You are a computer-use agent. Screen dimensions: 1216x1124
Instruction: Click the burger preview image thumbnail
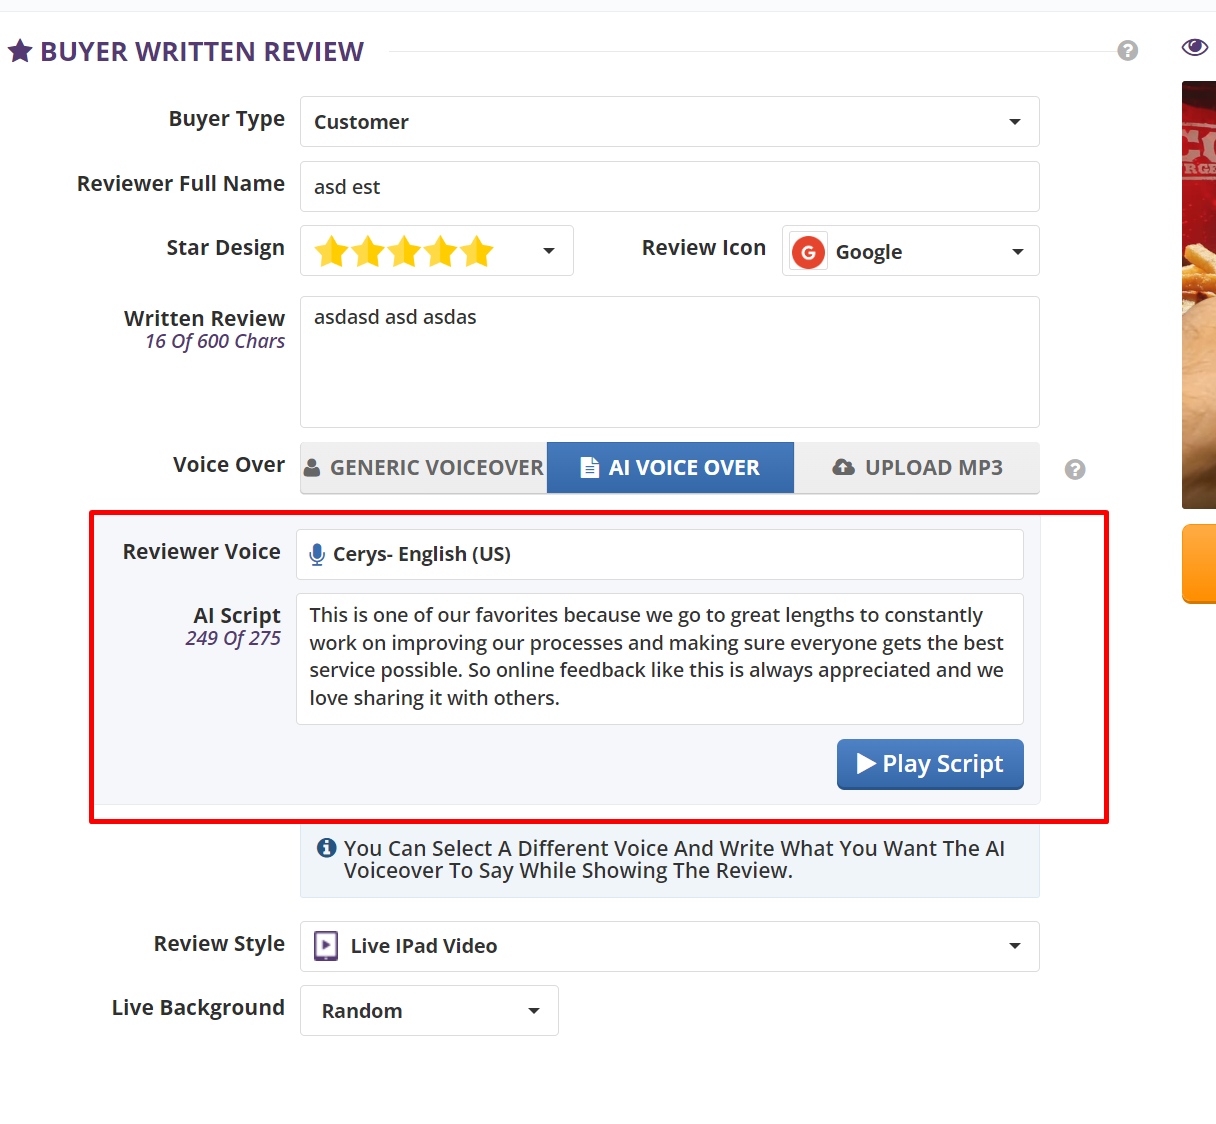coord(1199,295)
